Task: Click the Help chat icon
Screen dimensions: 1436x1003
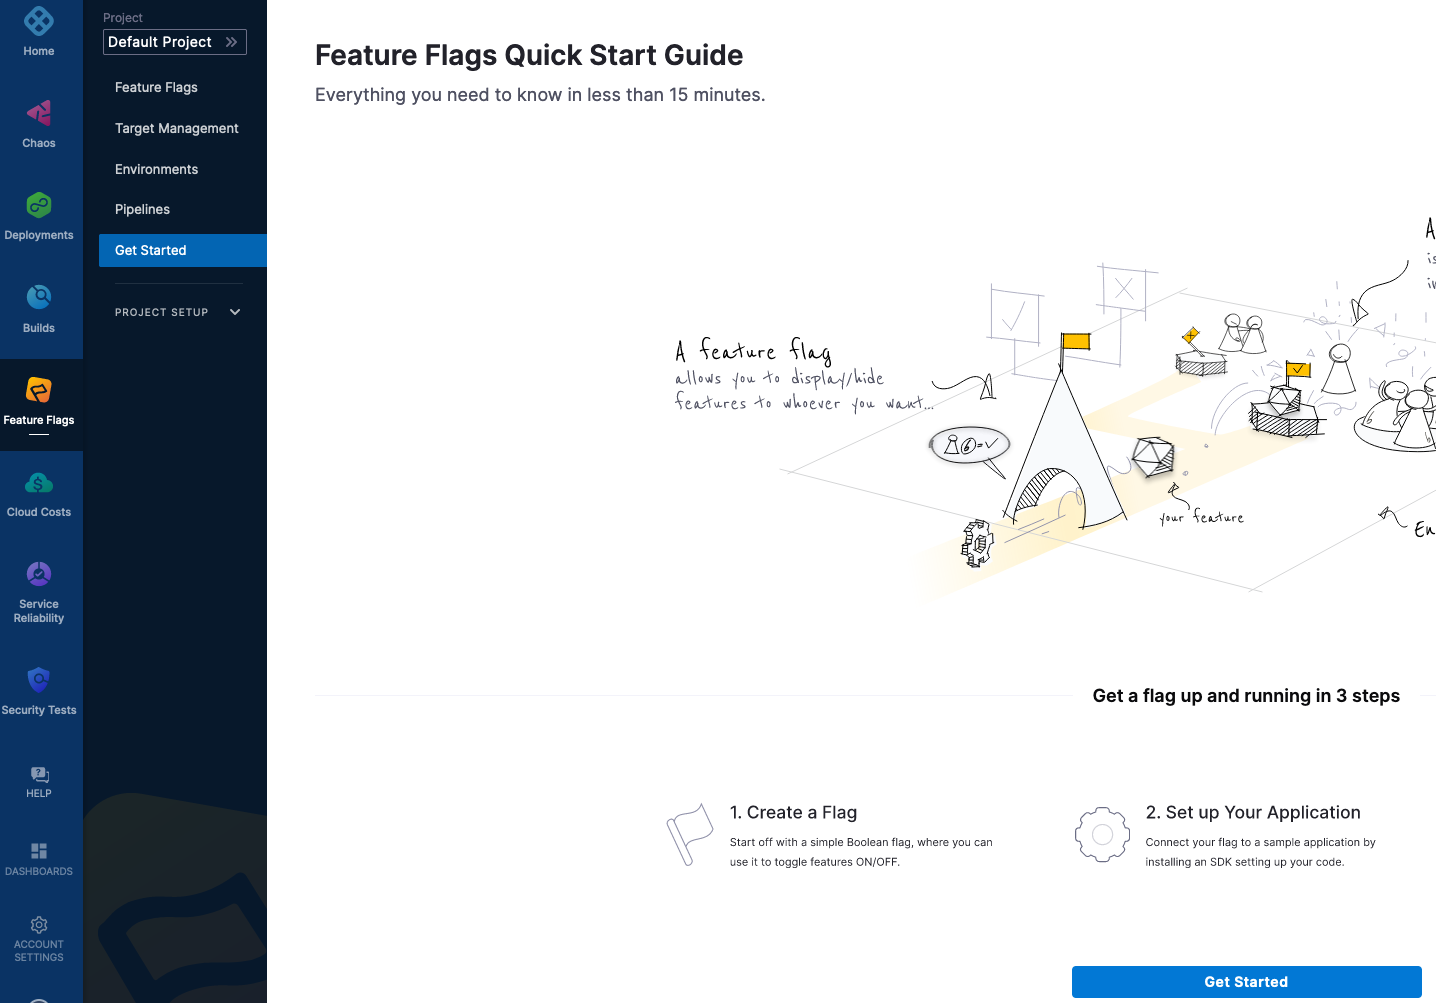Action: [39, 775]
